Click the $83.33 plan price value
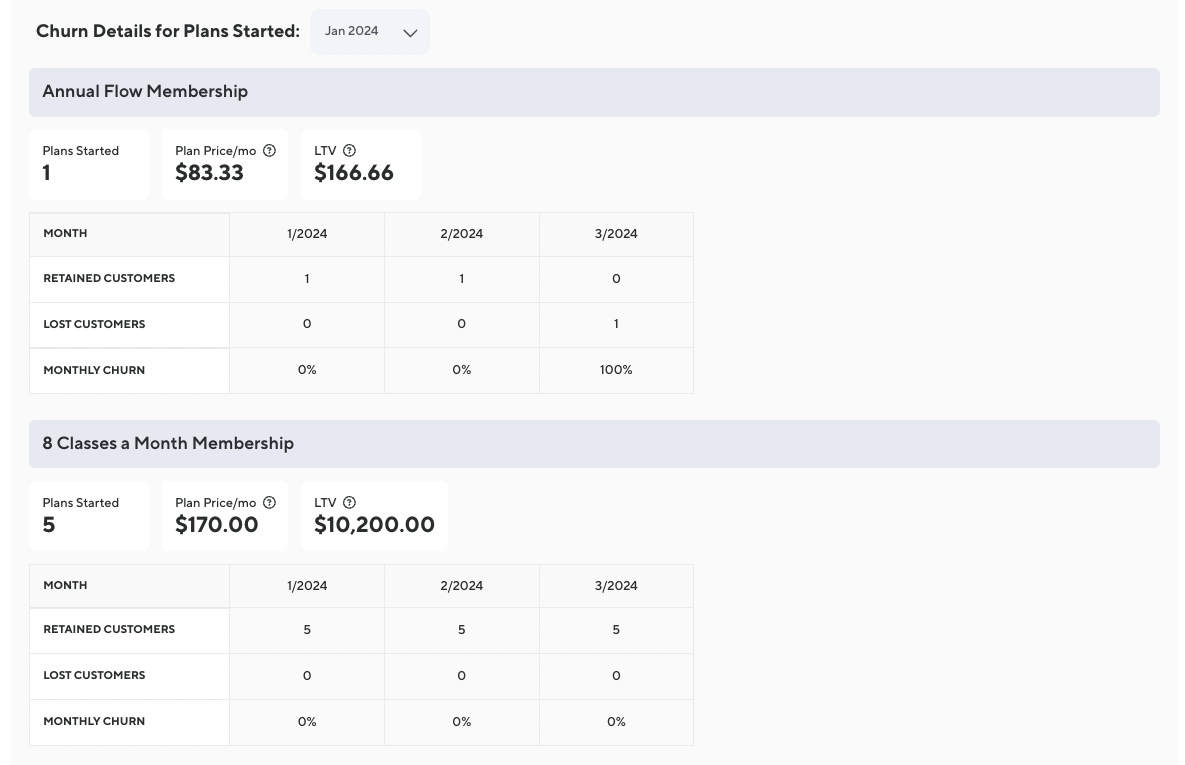This screenshot has width=1185, height=765. [x=209, y=173]
